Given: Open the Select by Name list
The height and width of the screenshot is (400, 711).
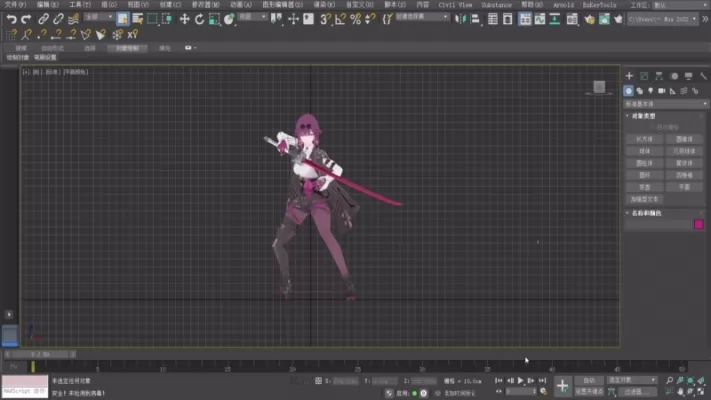Looking at the screenshot, I should click(x=137, y=19).
